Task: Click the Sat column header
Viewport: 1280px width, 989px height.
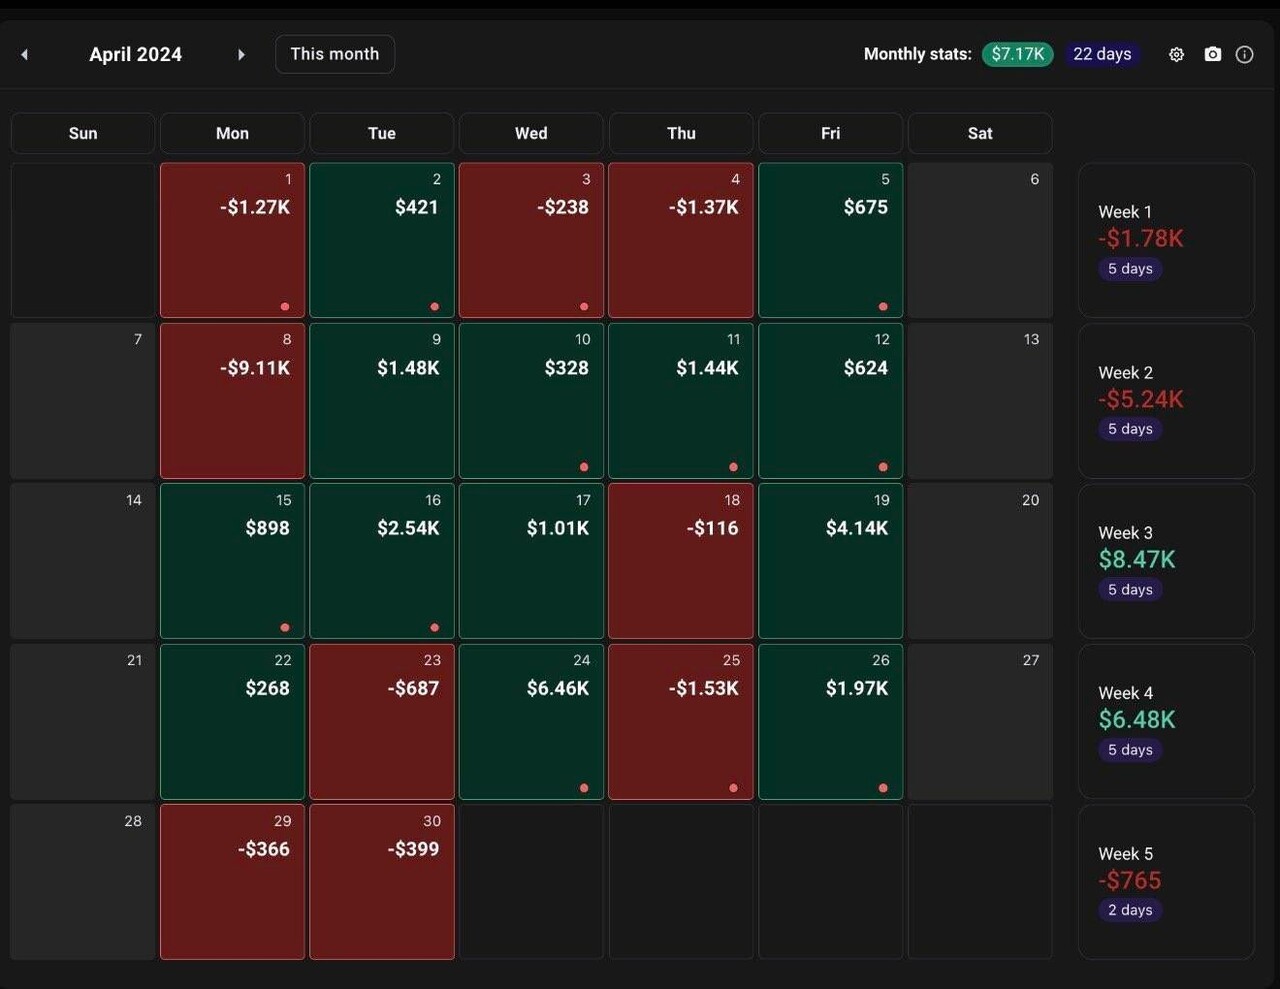Action: [x=980, y=133]
